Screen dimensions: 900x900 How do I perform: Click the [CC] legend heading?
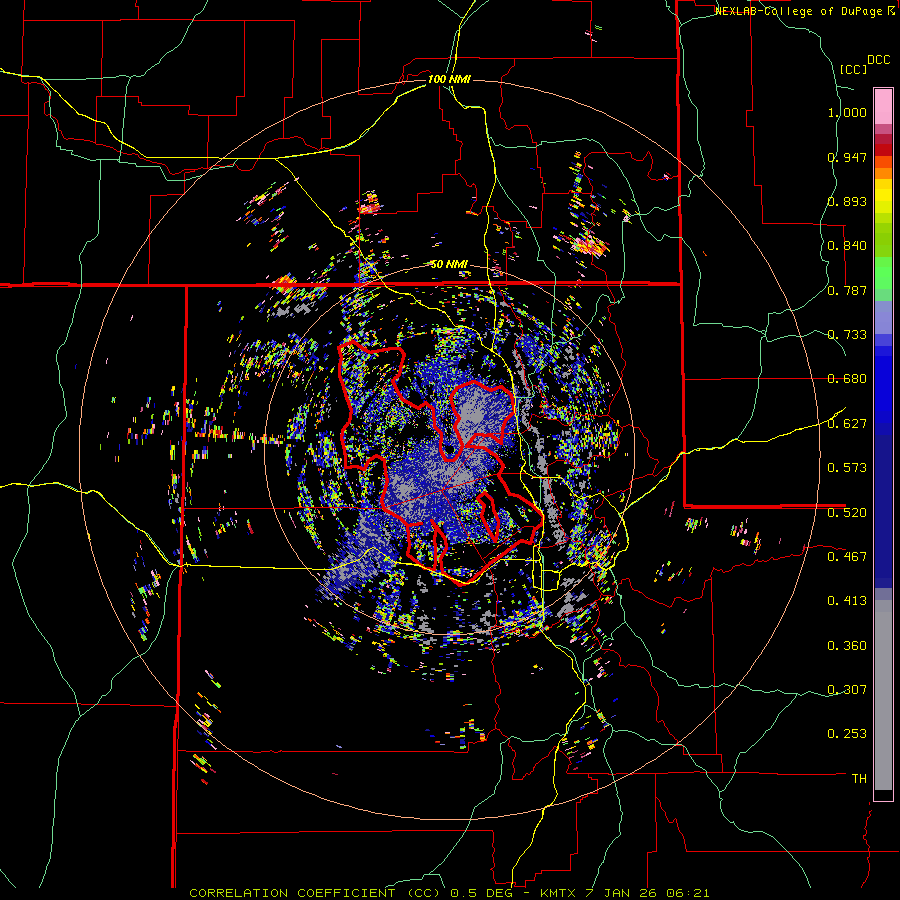click(x=853, y=69)
